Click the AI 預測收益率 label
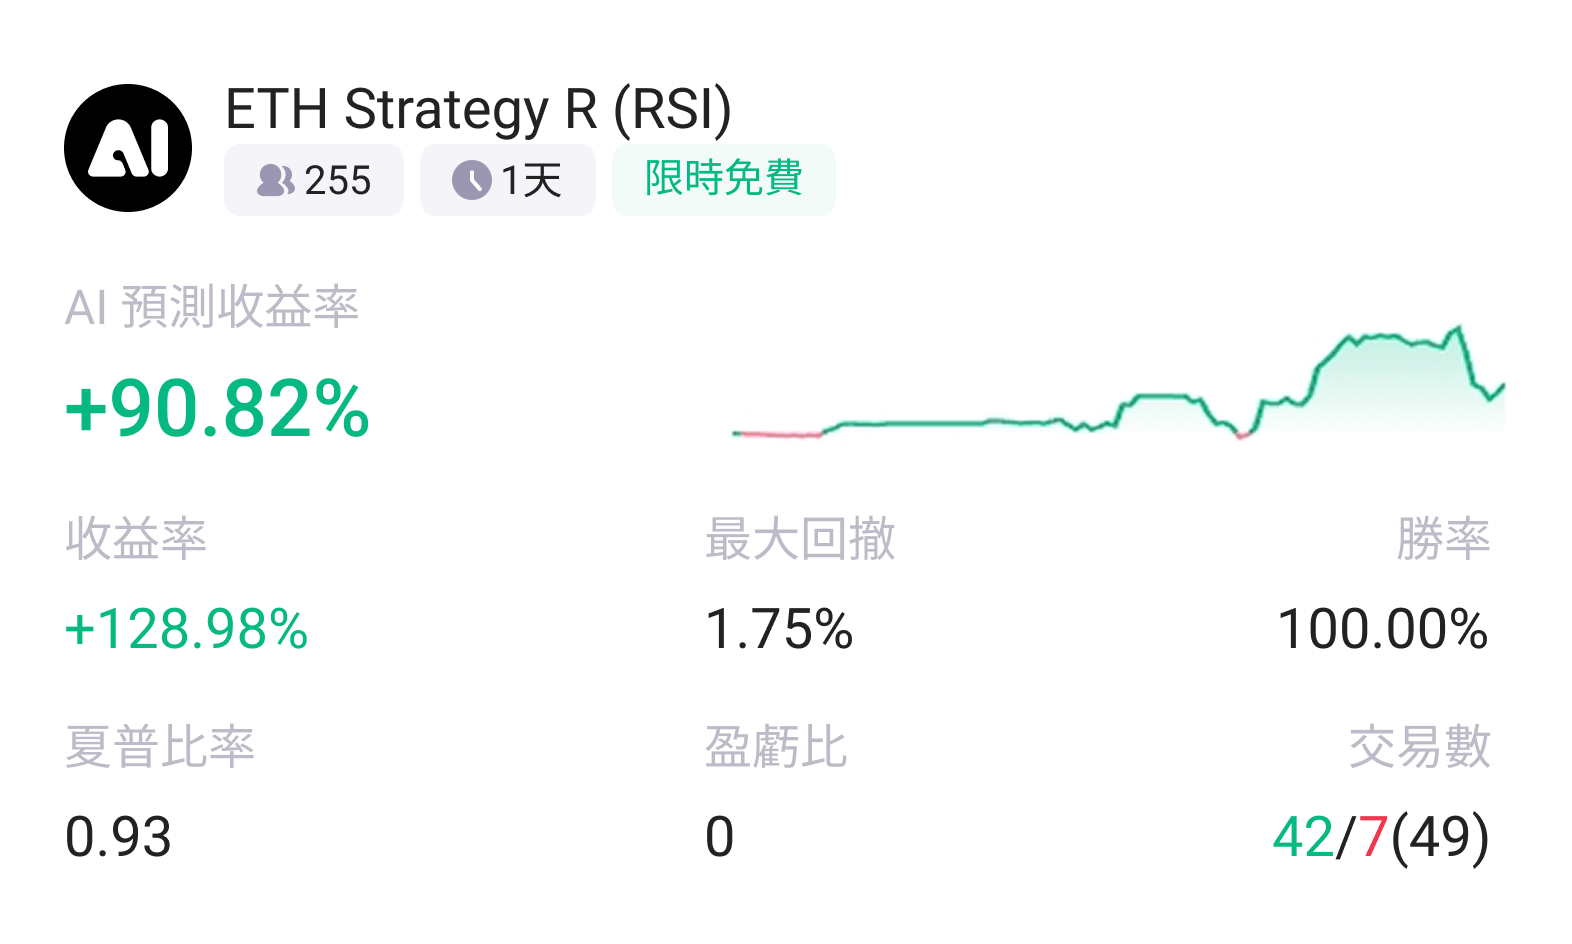Image resolution: width=1572 pixels, height=944 pixels. tap(211, 307)
